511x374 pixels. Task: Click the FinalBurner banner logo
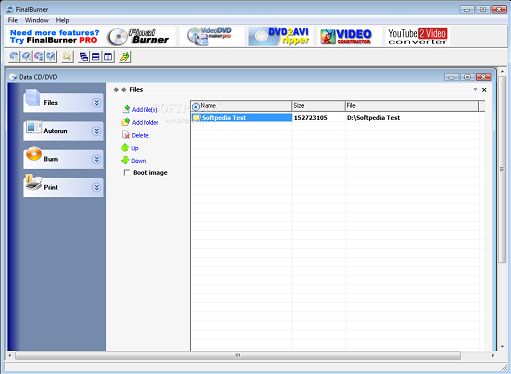(139, 37)
